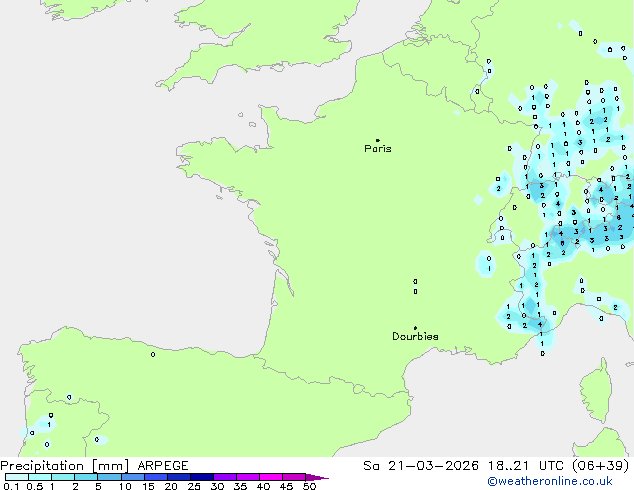The image size is (634, 490).
Task: Pick the legend swatch between 30 and 35
Action: point(227,477)
